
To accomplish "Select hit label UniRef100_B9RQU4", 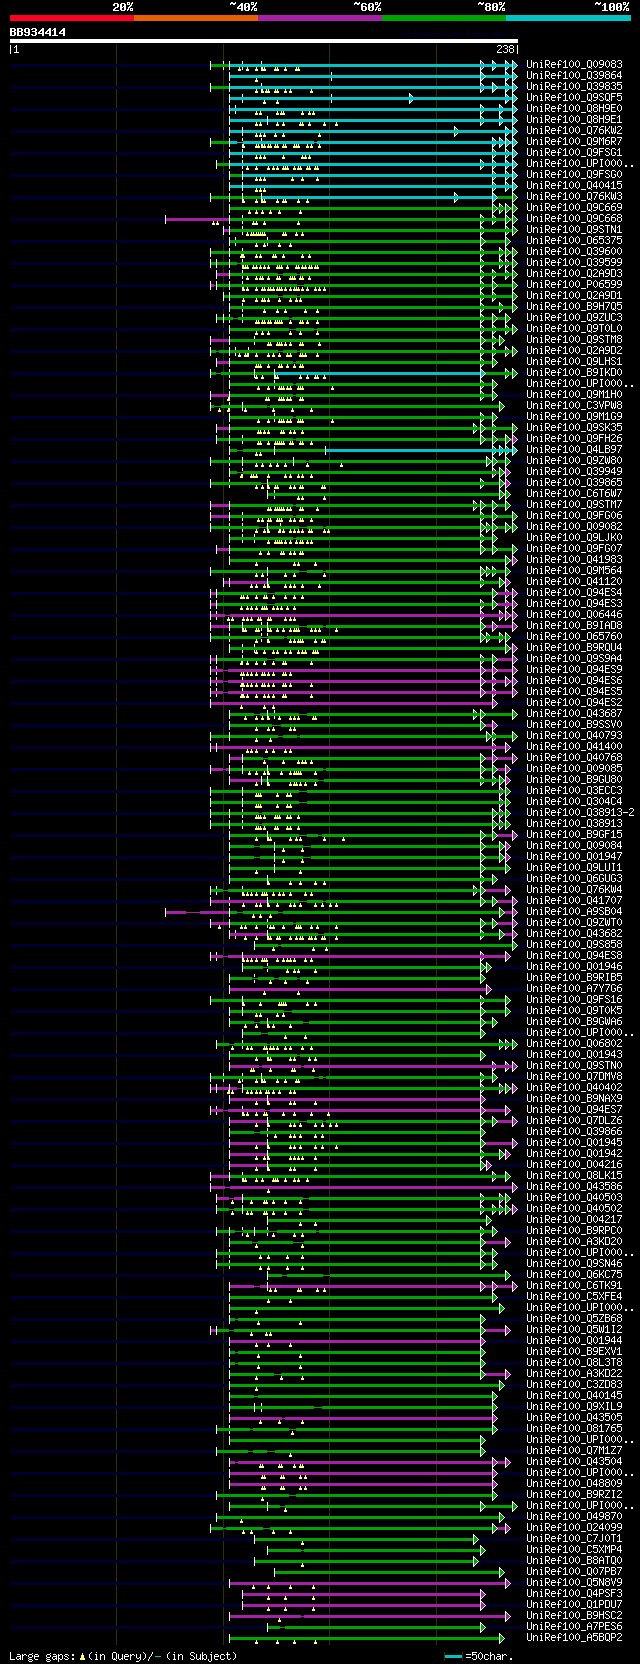I will 574,647.
